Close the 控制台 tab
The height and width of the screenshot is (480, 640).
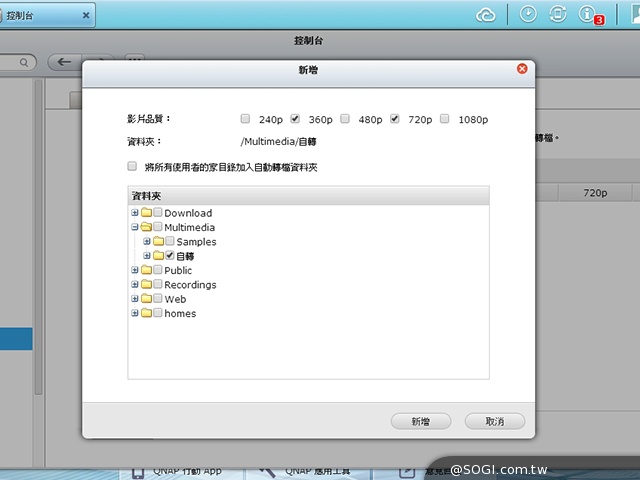pos(86,16)
